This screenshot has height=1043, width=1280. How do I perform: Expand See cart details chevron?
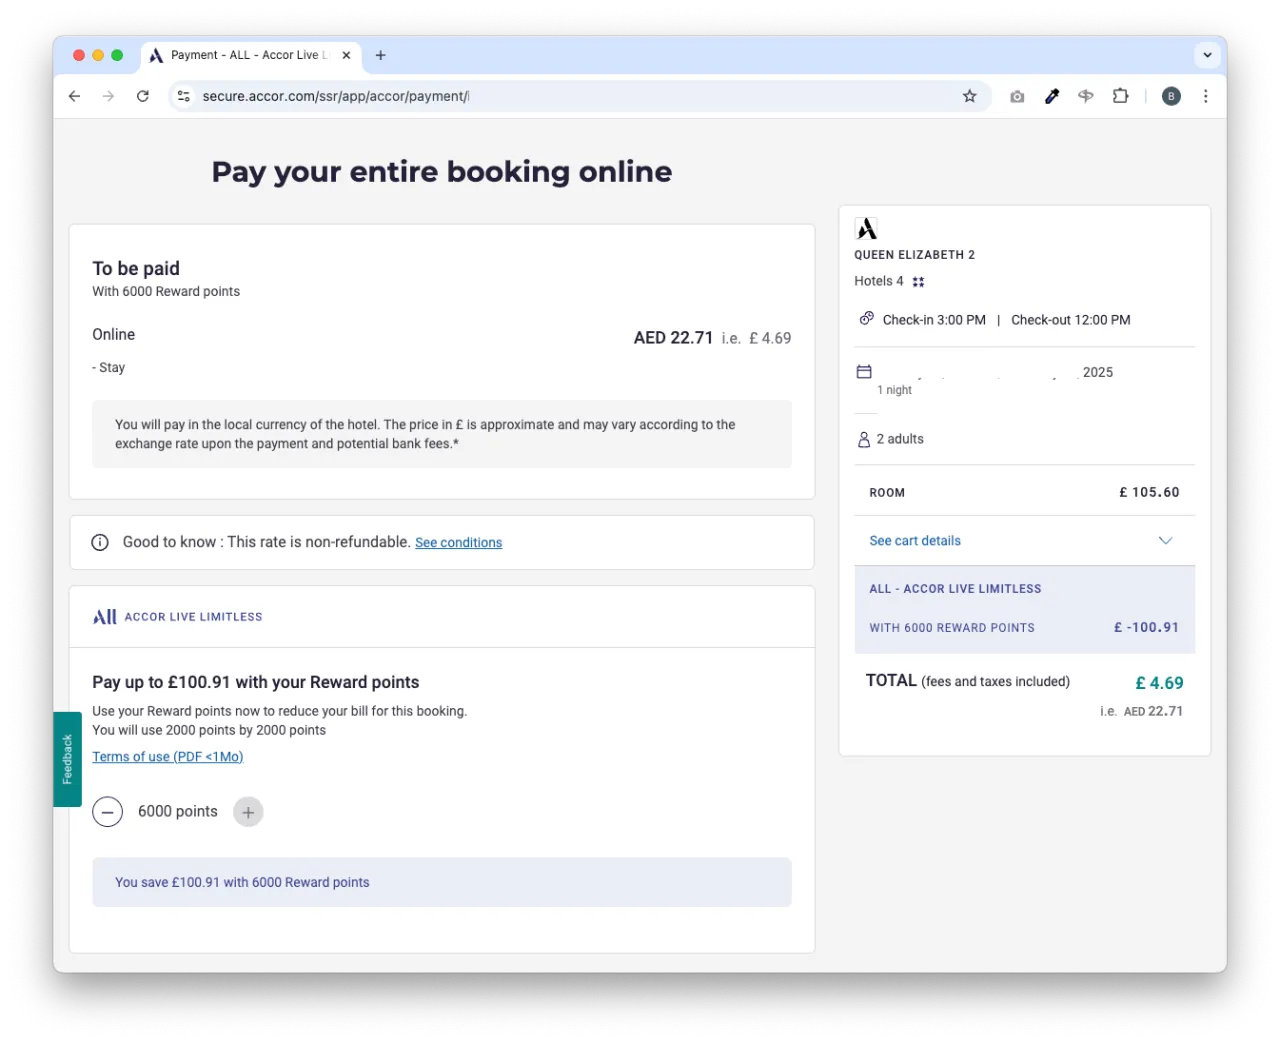coord(1165,541)
